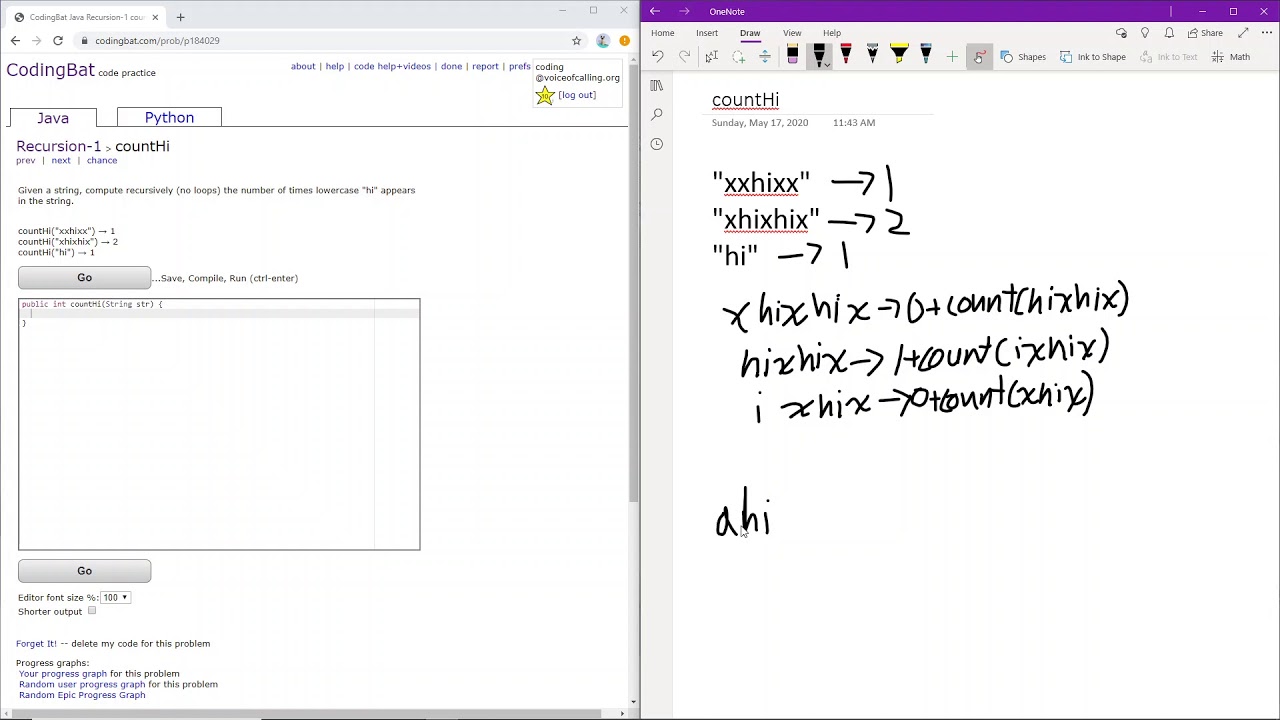Check the sync status cloud icon

(x=1121, y=33)
